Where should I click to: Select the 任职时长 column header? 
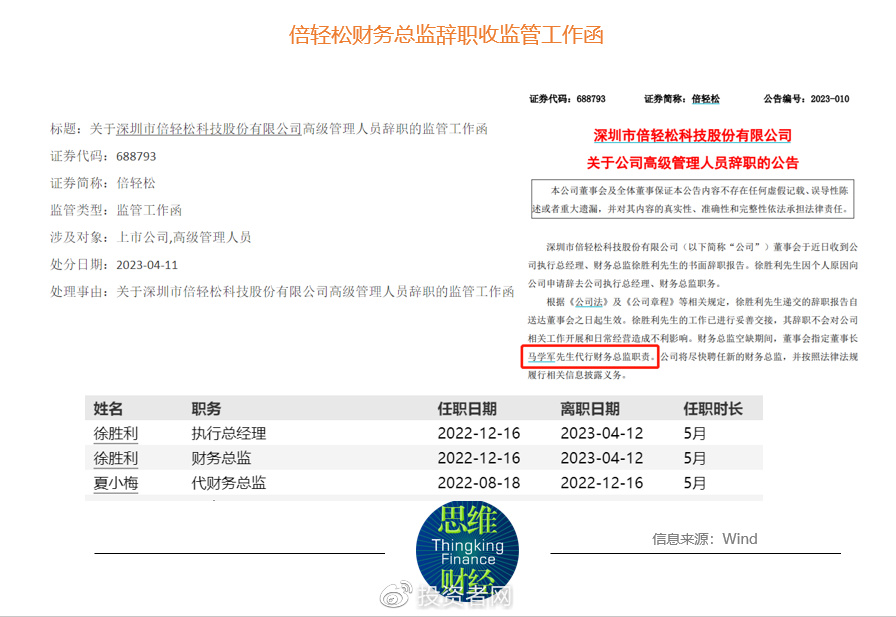[x=713, y=408]
